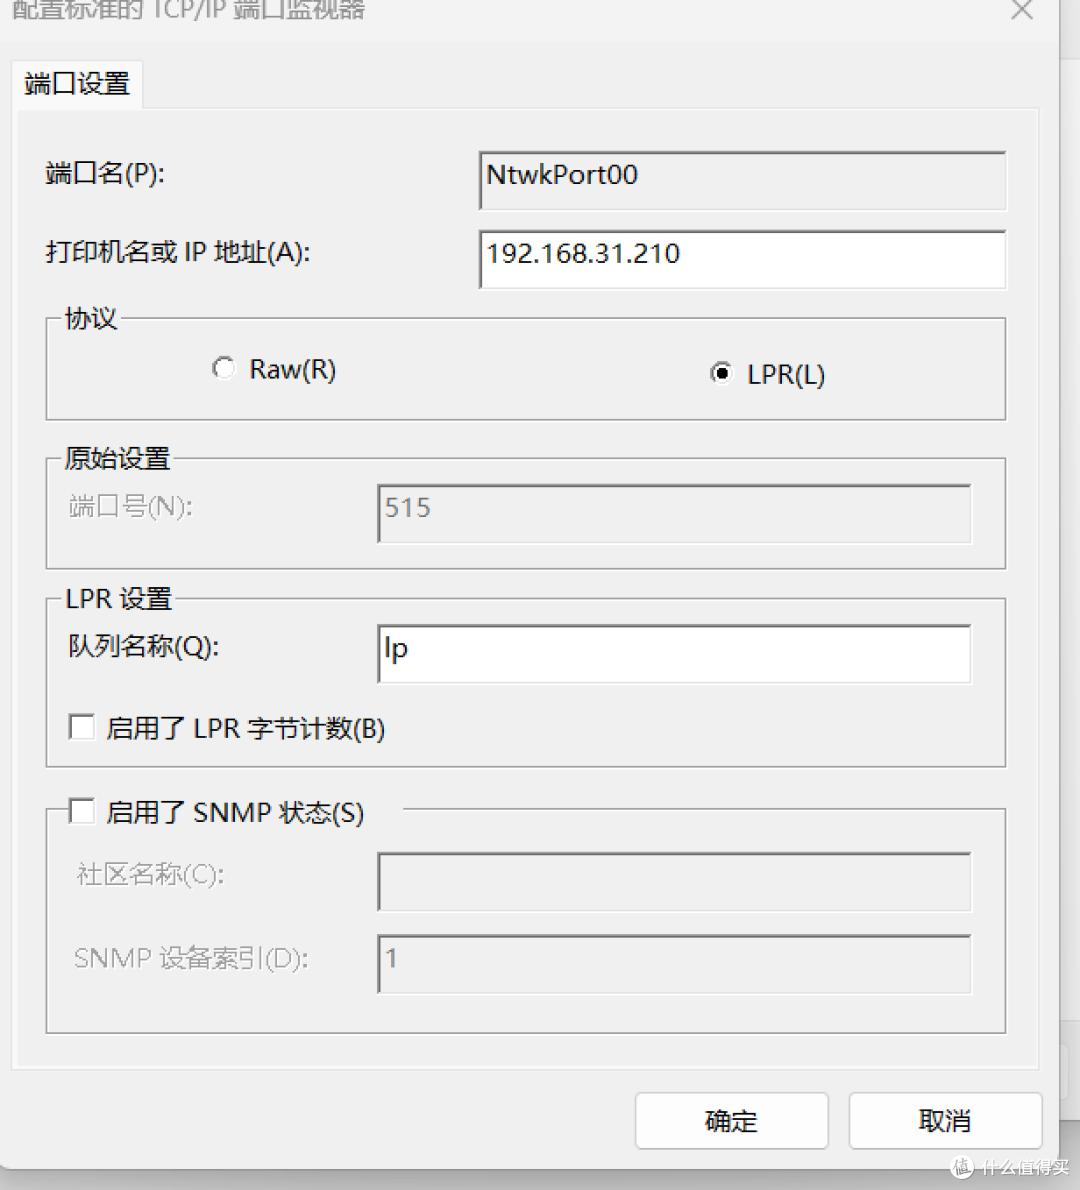Image resolution: width=1080 pixels, height=1190 pixels.
Task: Click the LPR 设置 group heading
Action: (x=118, y=599)
